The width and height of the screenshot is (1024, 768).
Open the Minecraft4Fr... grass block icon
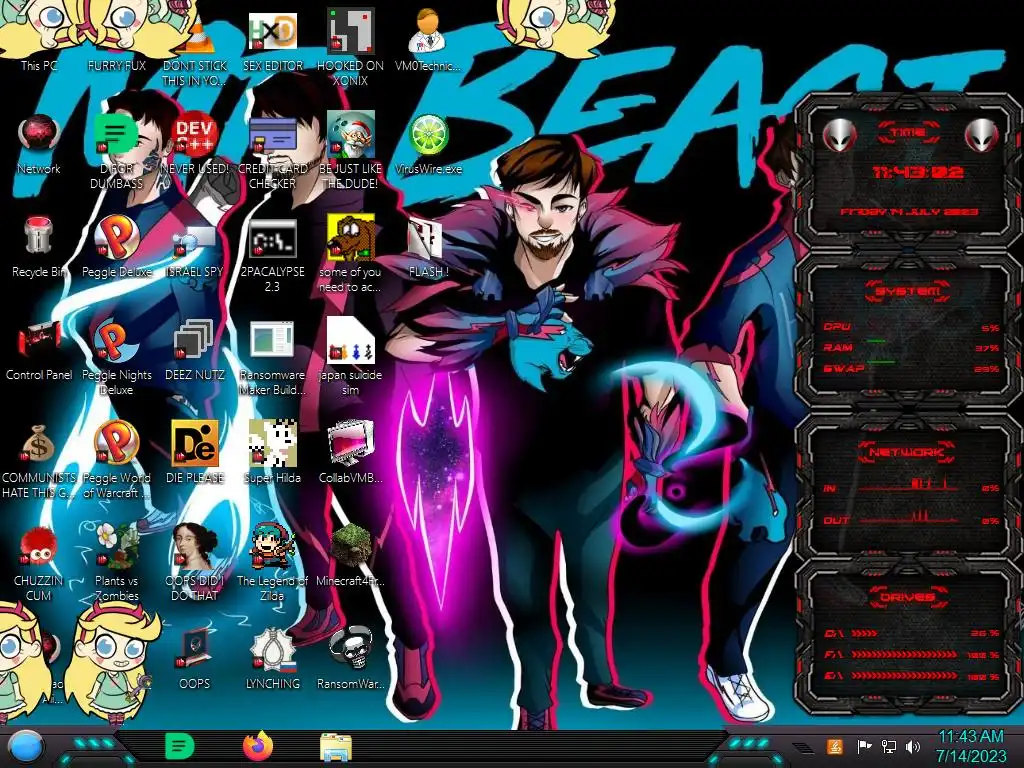point(350,555)
